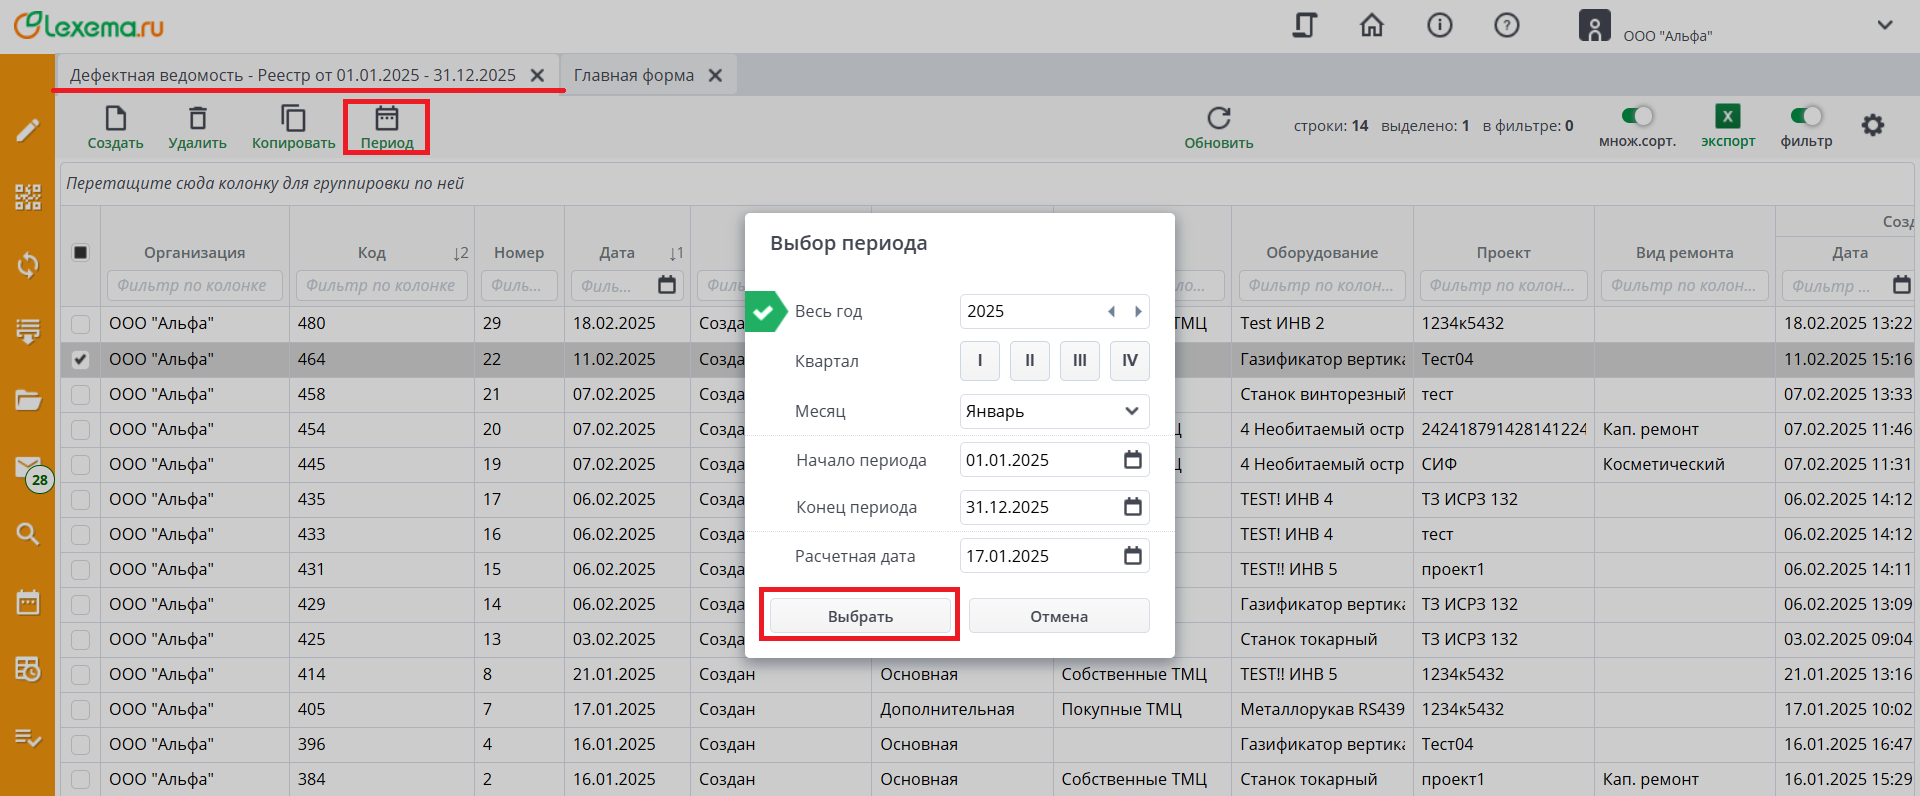
Task: Toggle the множ.сорт. switch
Action: coord(1636,116)
